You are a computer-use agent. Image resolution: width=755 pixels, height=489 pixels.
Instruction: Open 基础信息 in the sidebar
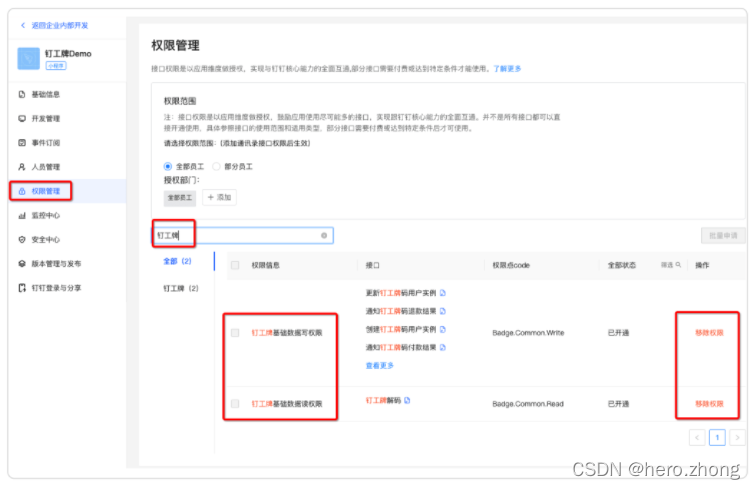click(x=46, y=94)
